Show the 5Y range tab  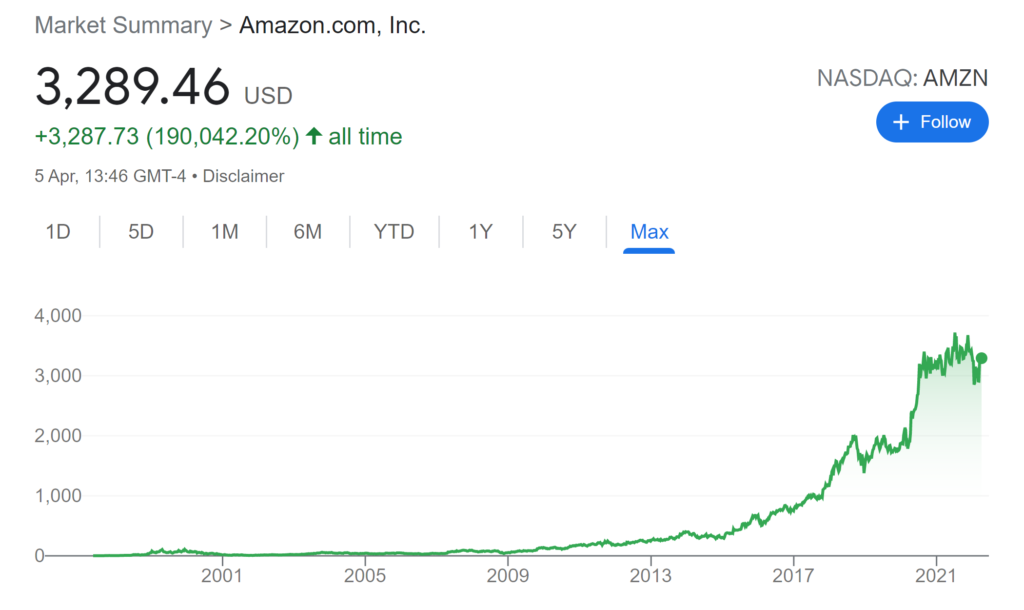(564, 232)
